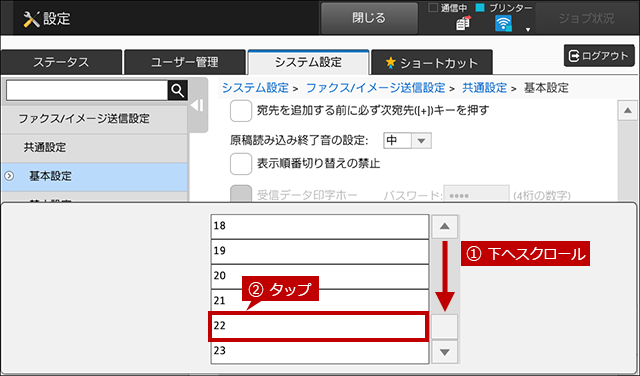Choose 18 from the list
Viewport: 640px width, 376px height.
[x=320, y=227]
